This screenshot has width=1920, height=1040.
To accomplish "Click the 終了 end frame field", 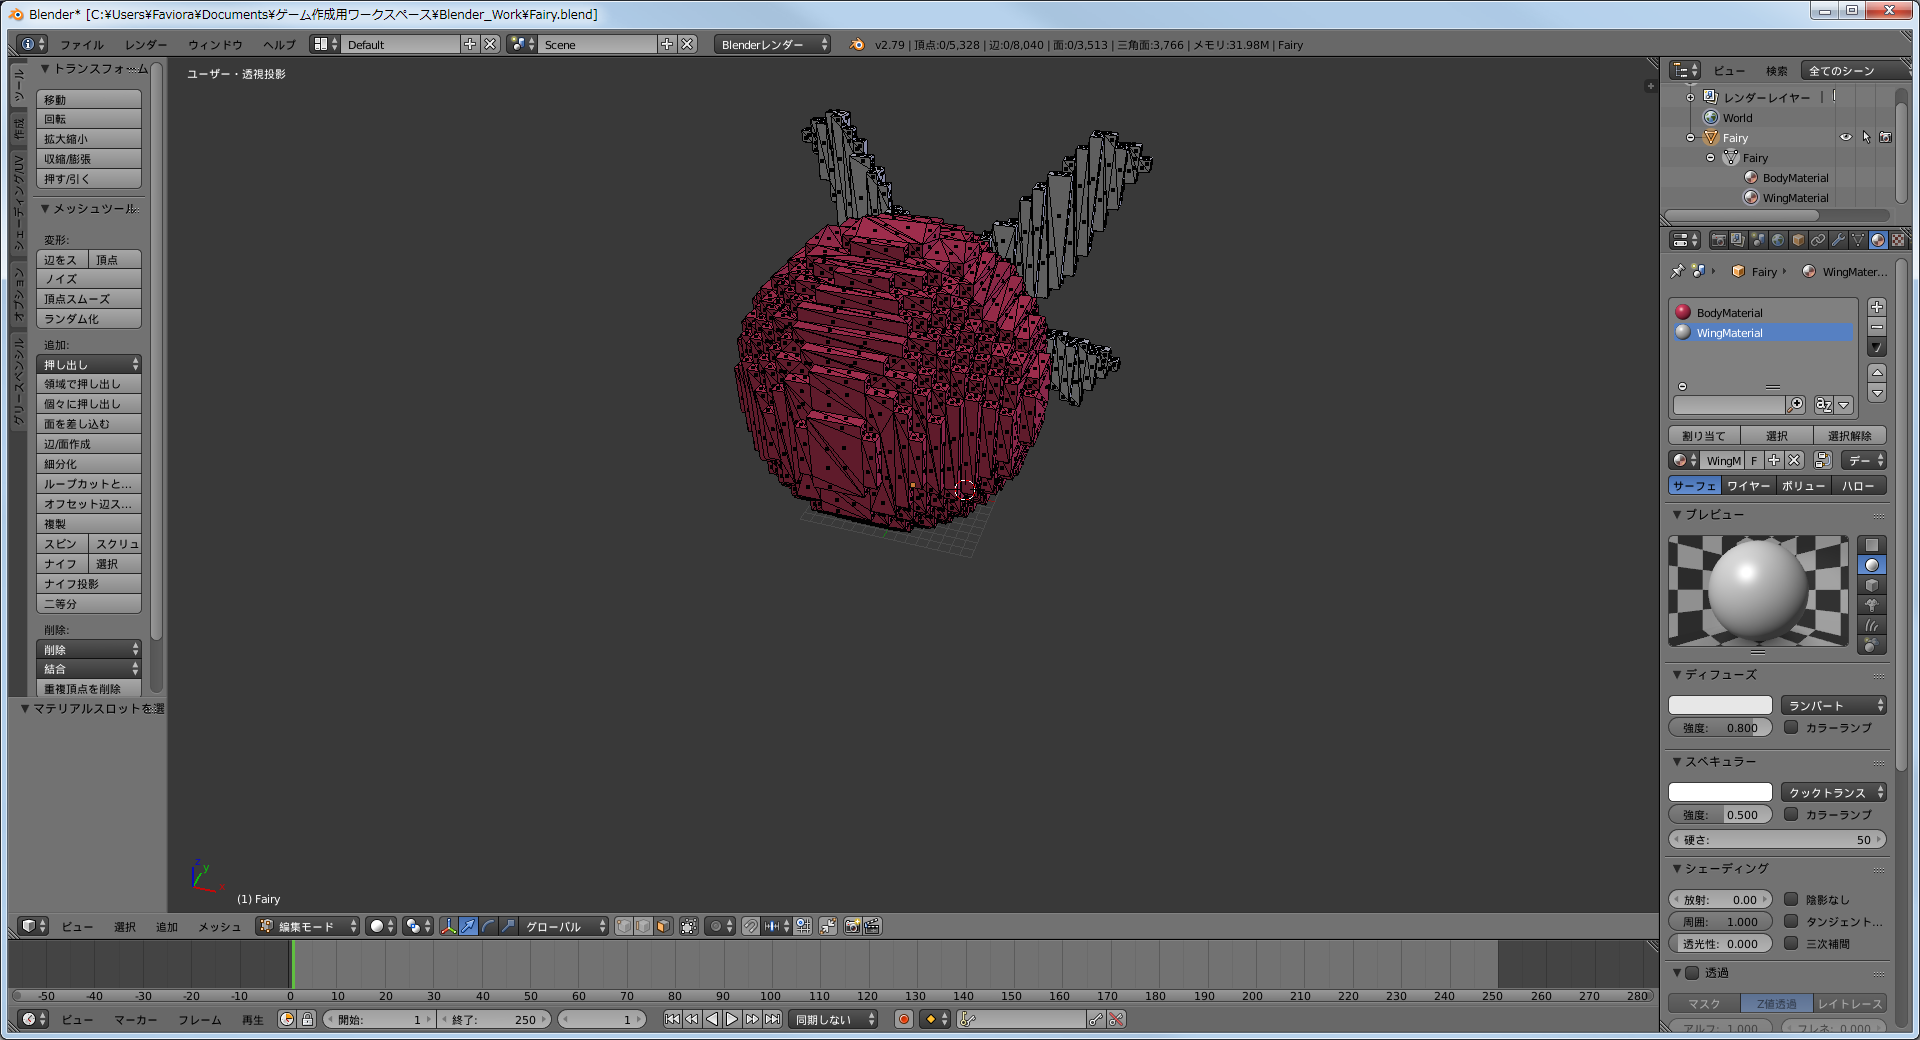I will 496,1019.
